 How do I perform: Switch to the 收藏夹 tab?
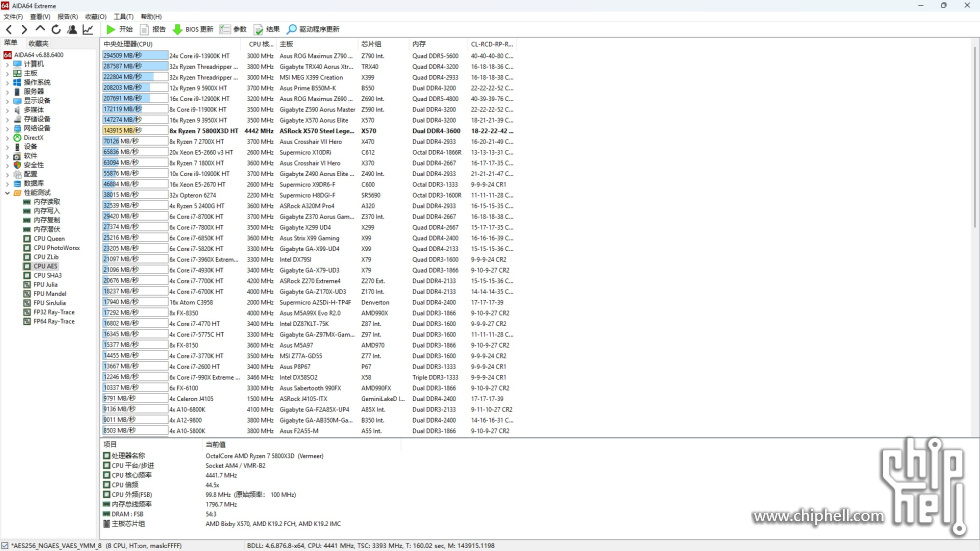[x=38, y=43]
